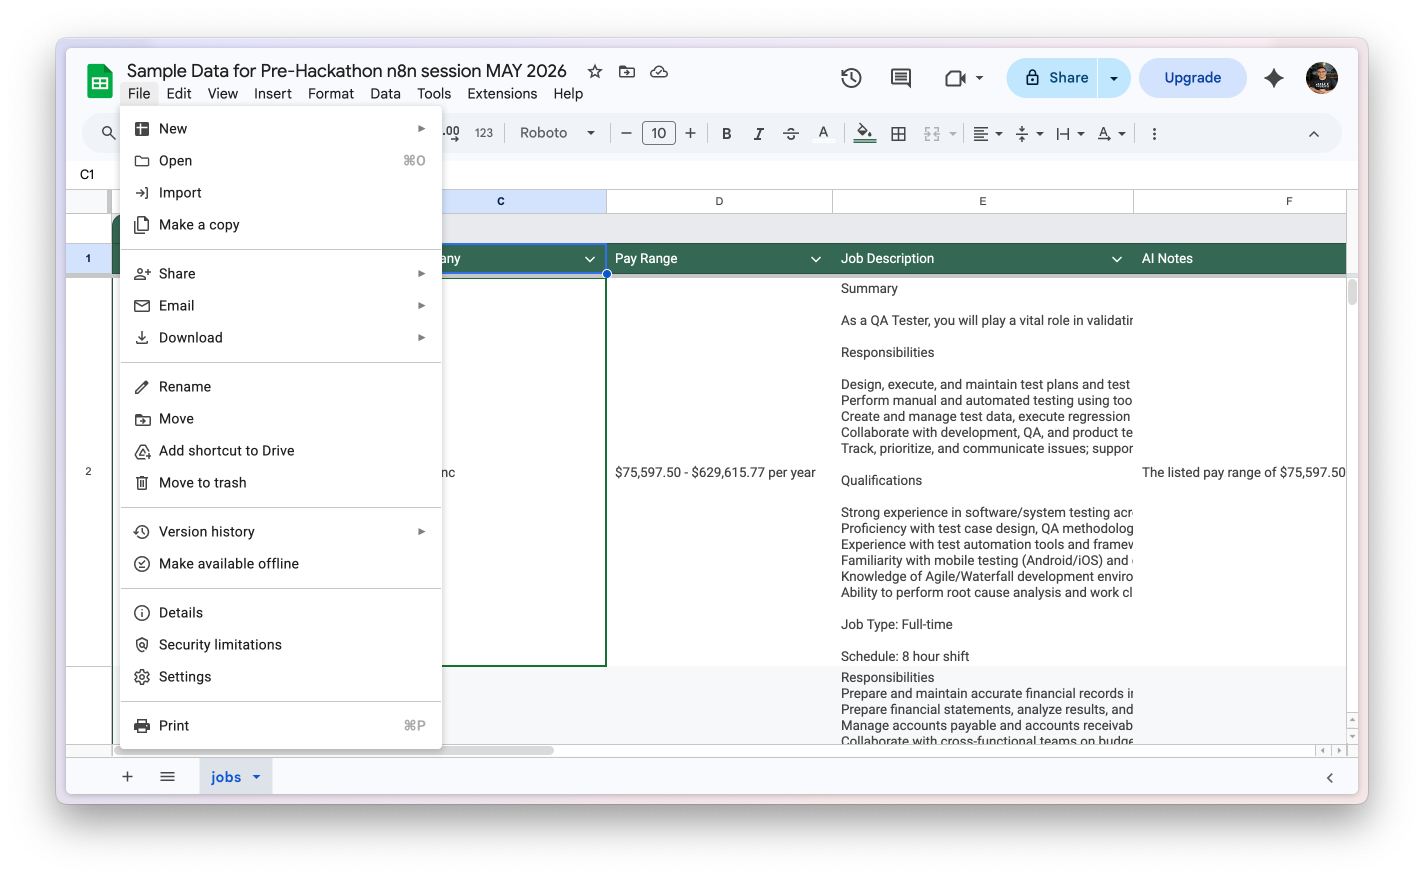View the cloud document status icon
The width and height of the screenshot is (1424, 878).
659,71
